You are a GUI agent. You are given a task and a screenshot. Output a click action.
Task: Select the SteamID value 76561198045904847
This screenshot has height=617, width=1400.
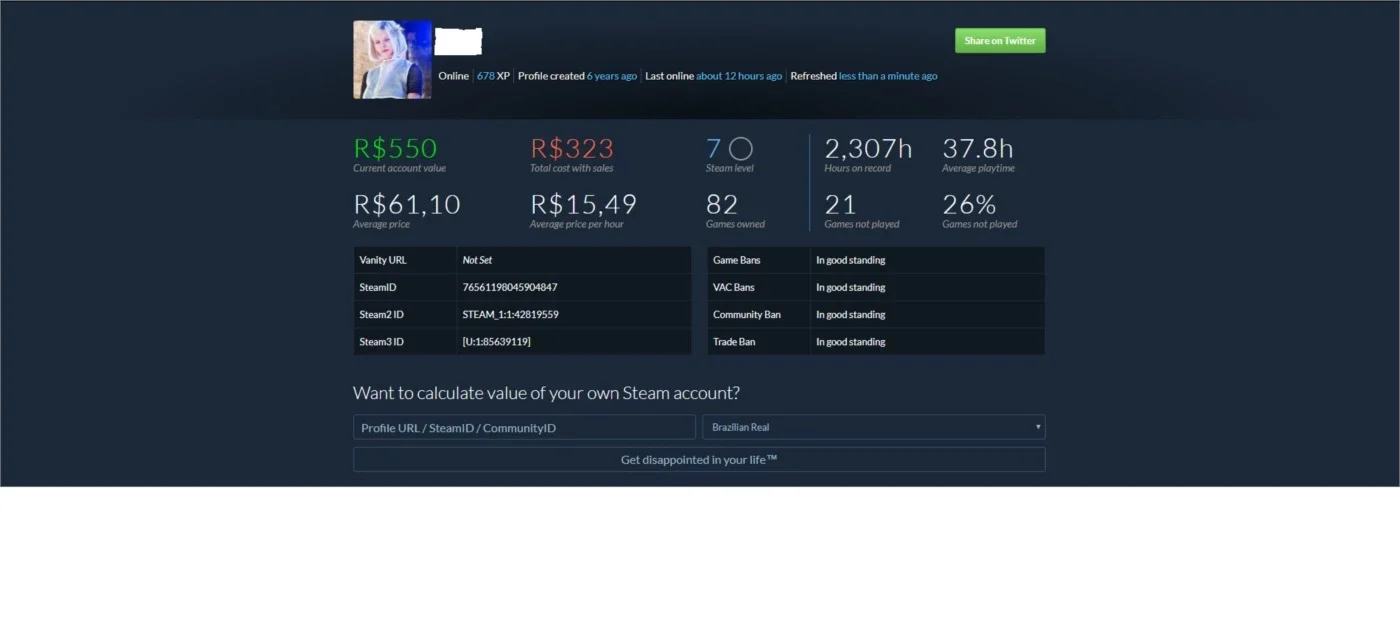[510, 287]
